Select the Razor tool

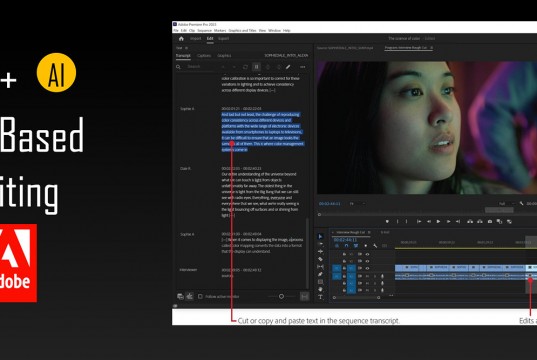coord(320,259)
